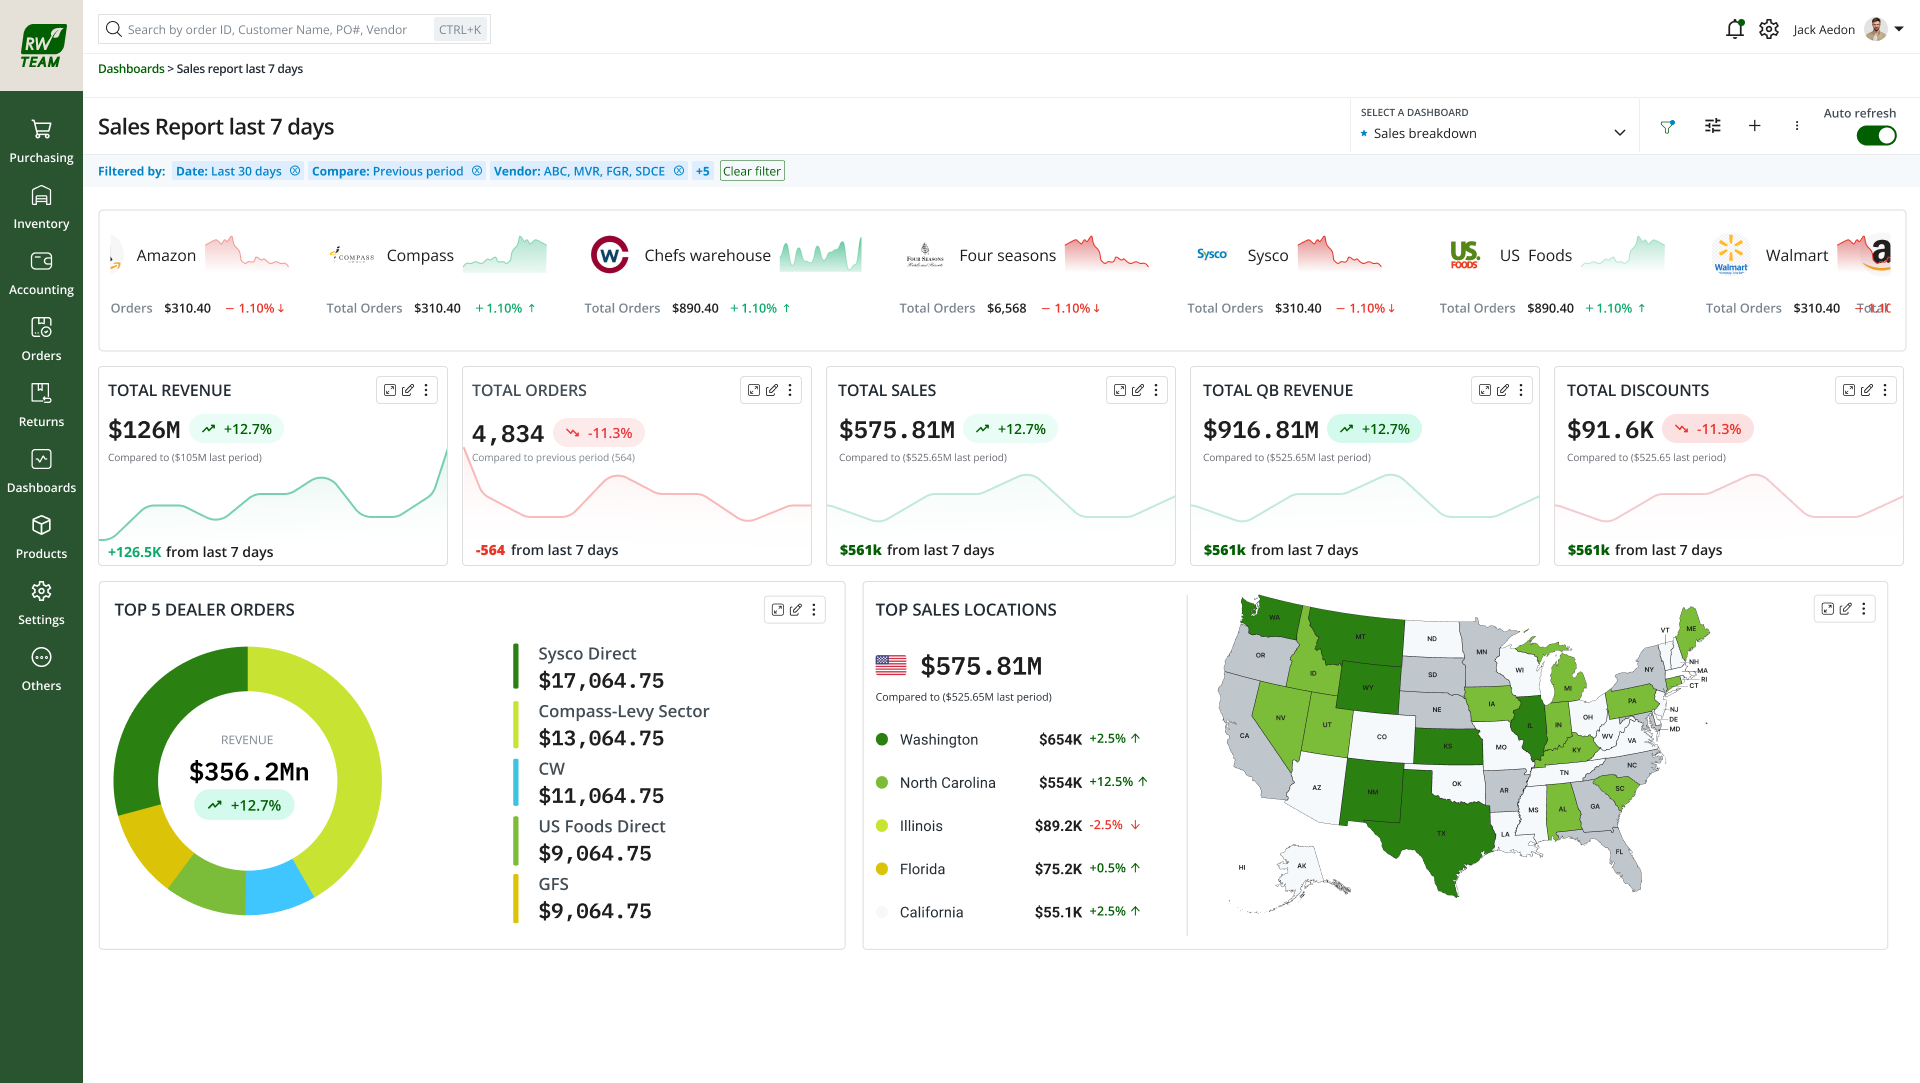Open Total Revenue card options menu
Viewport: 1920px width, 1083px height.
point(426,390)
